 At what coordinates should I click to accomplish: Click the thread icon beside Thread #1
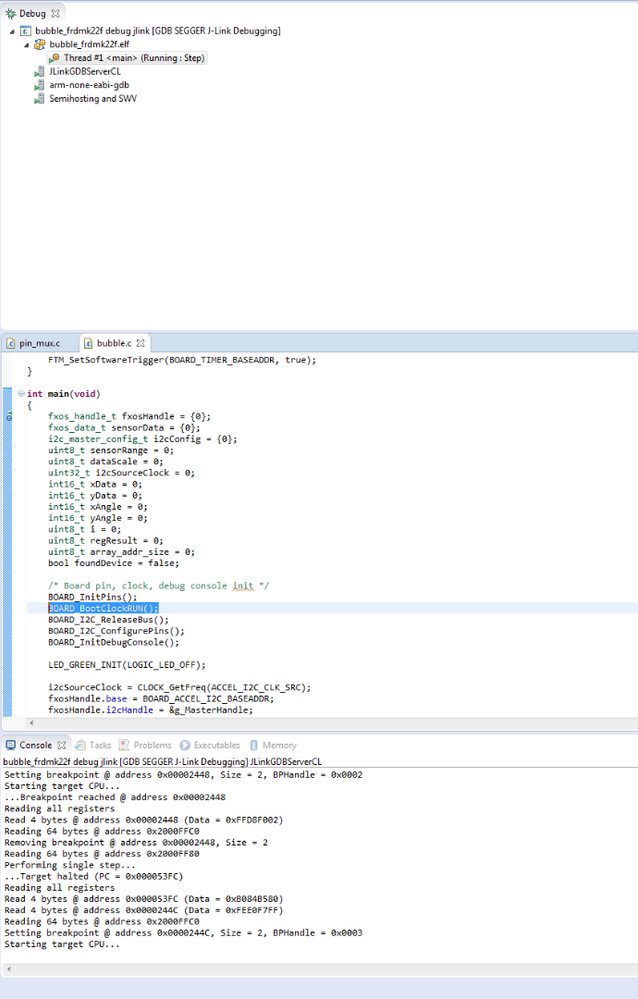[x=55, y=58]
